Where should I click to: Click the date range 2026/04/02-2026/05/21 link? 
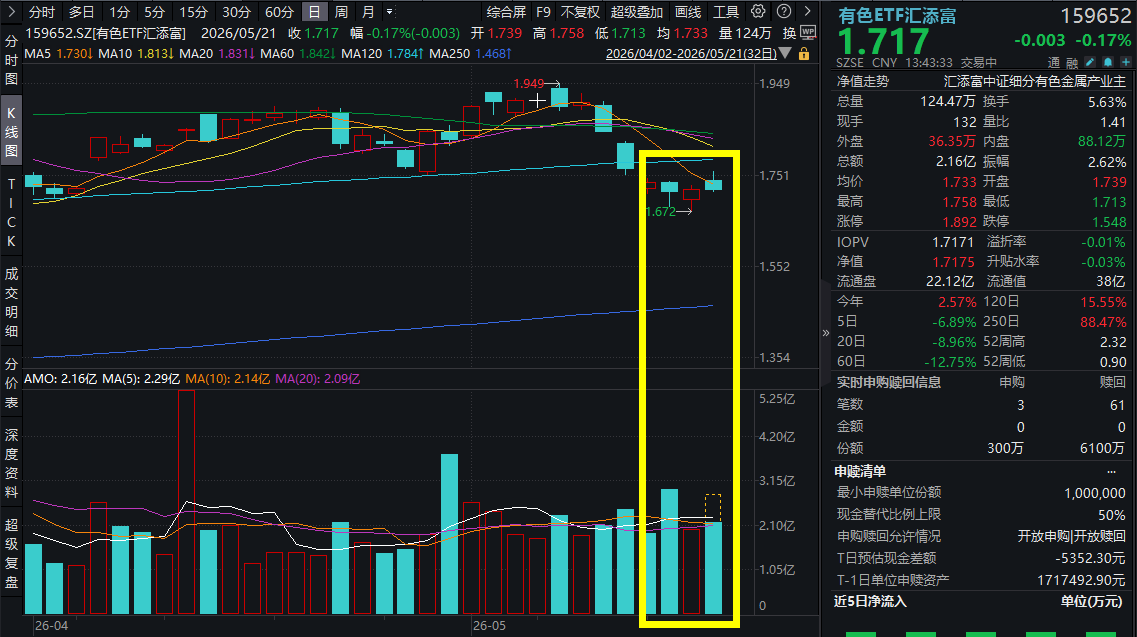click(x=691, y=54)
